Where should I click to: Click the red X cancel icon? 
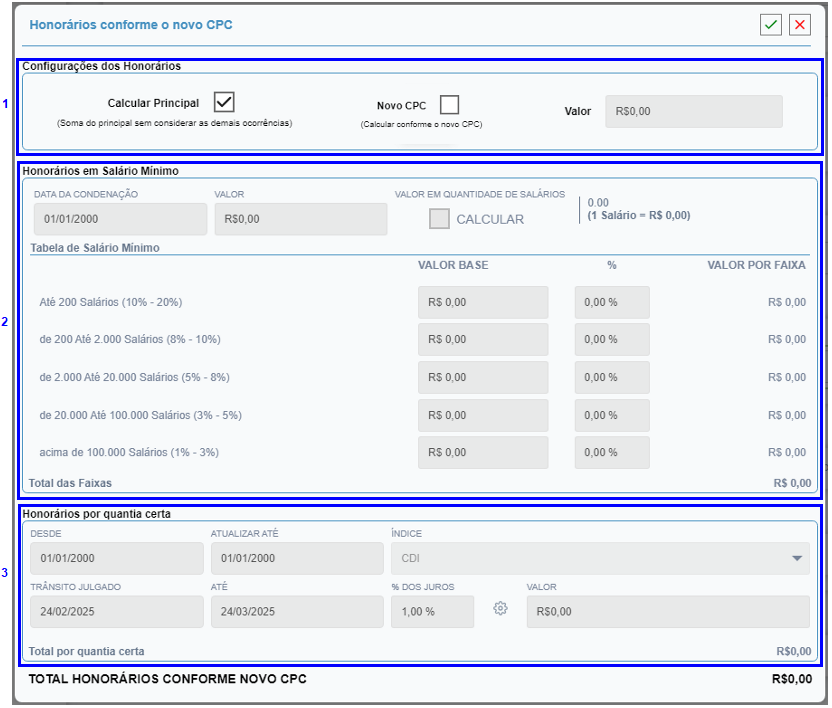tap(799, 25)
